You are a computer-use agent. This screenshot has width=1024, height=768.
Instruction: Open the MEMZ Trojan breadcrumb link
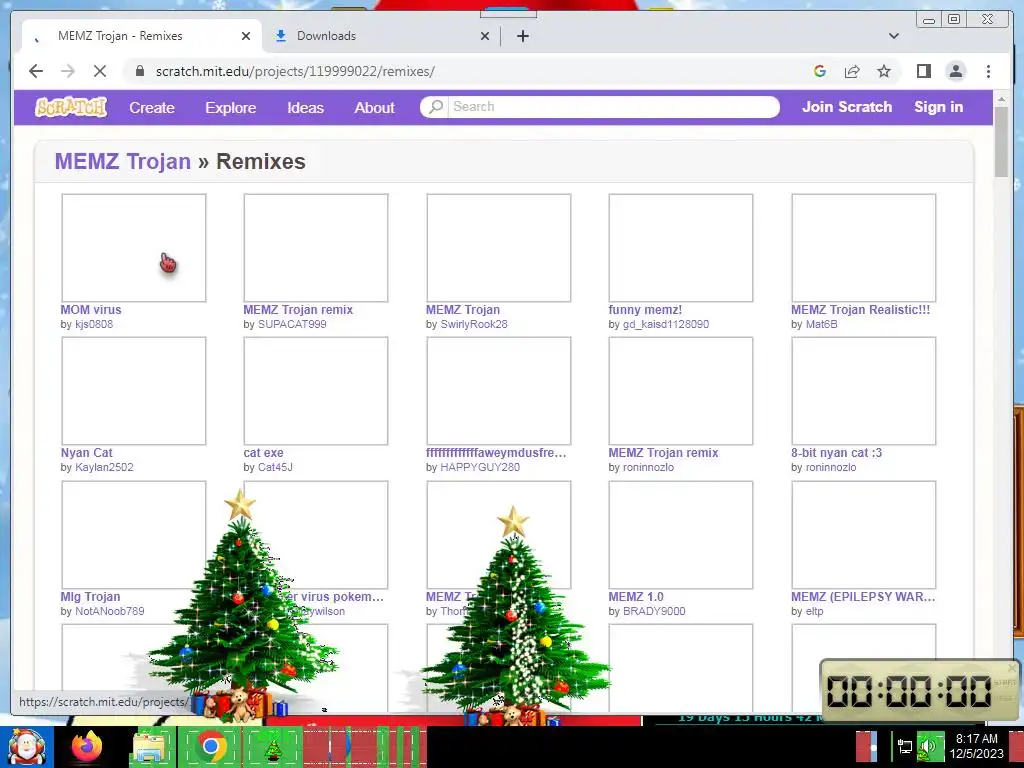click(123, 161)
